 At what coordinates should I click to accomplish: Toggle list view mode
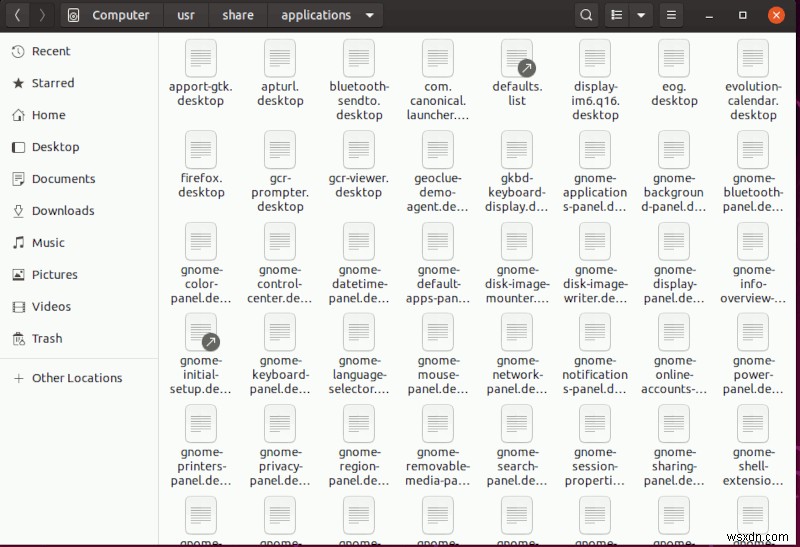coord(617,15)
